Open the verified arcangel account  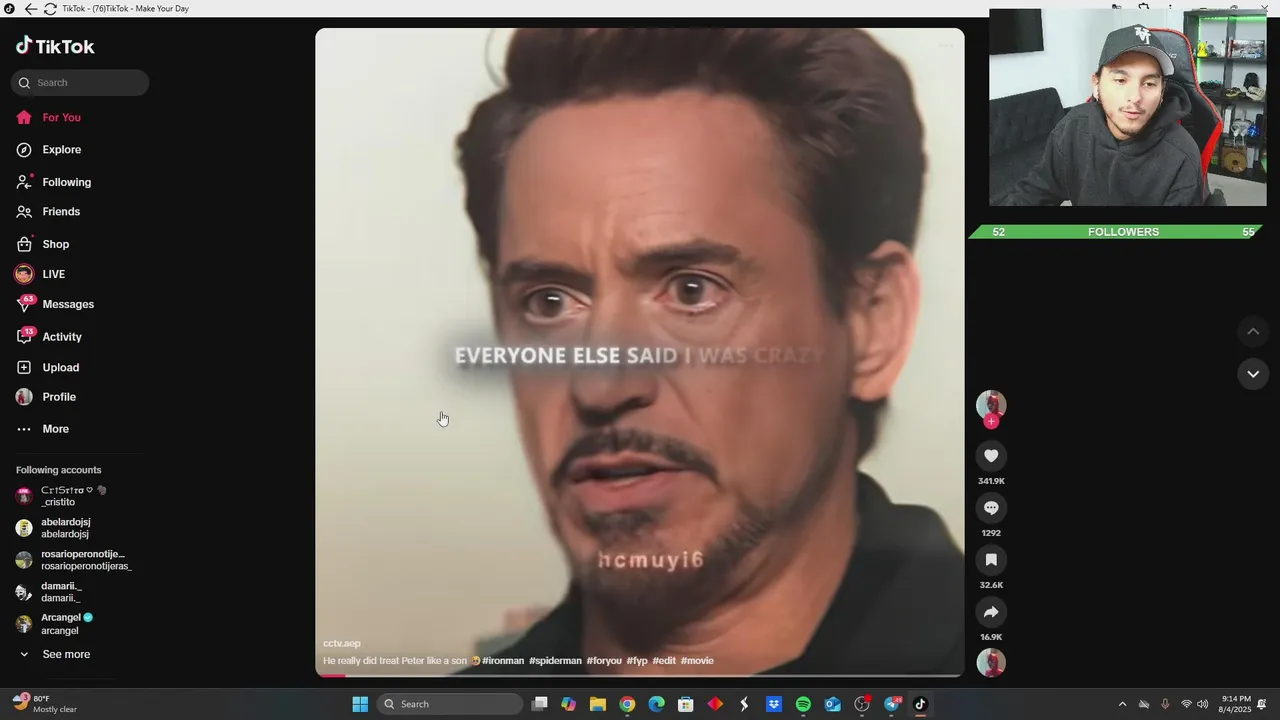(x=55, y=624)
